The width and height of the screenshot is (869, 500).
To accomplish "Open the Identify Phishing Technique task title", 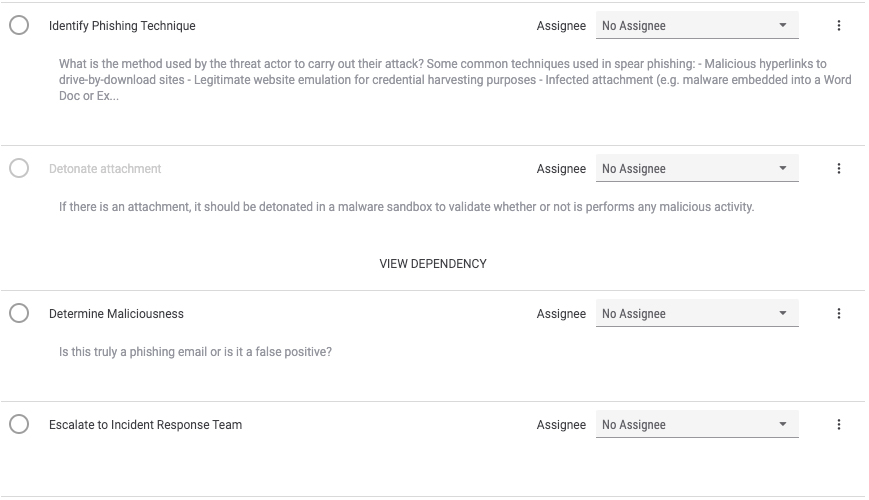I will point(122,26).
